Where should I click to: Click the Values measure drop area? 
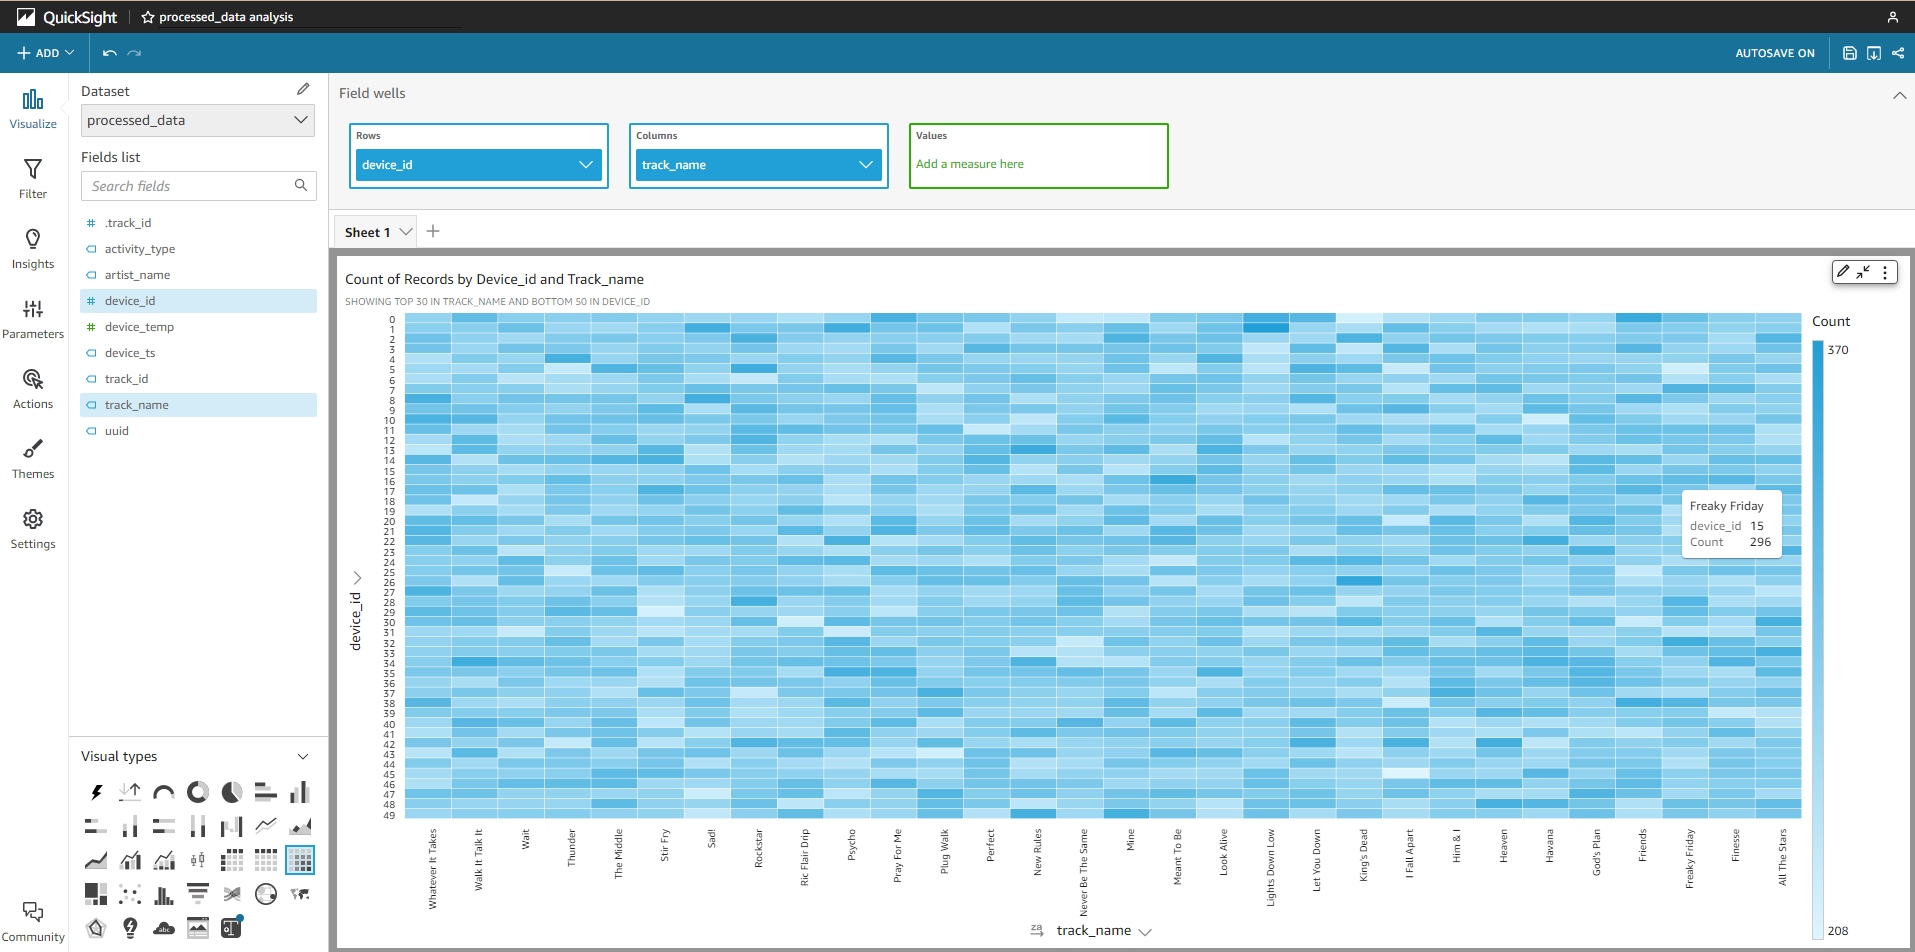coord(1039,156)
